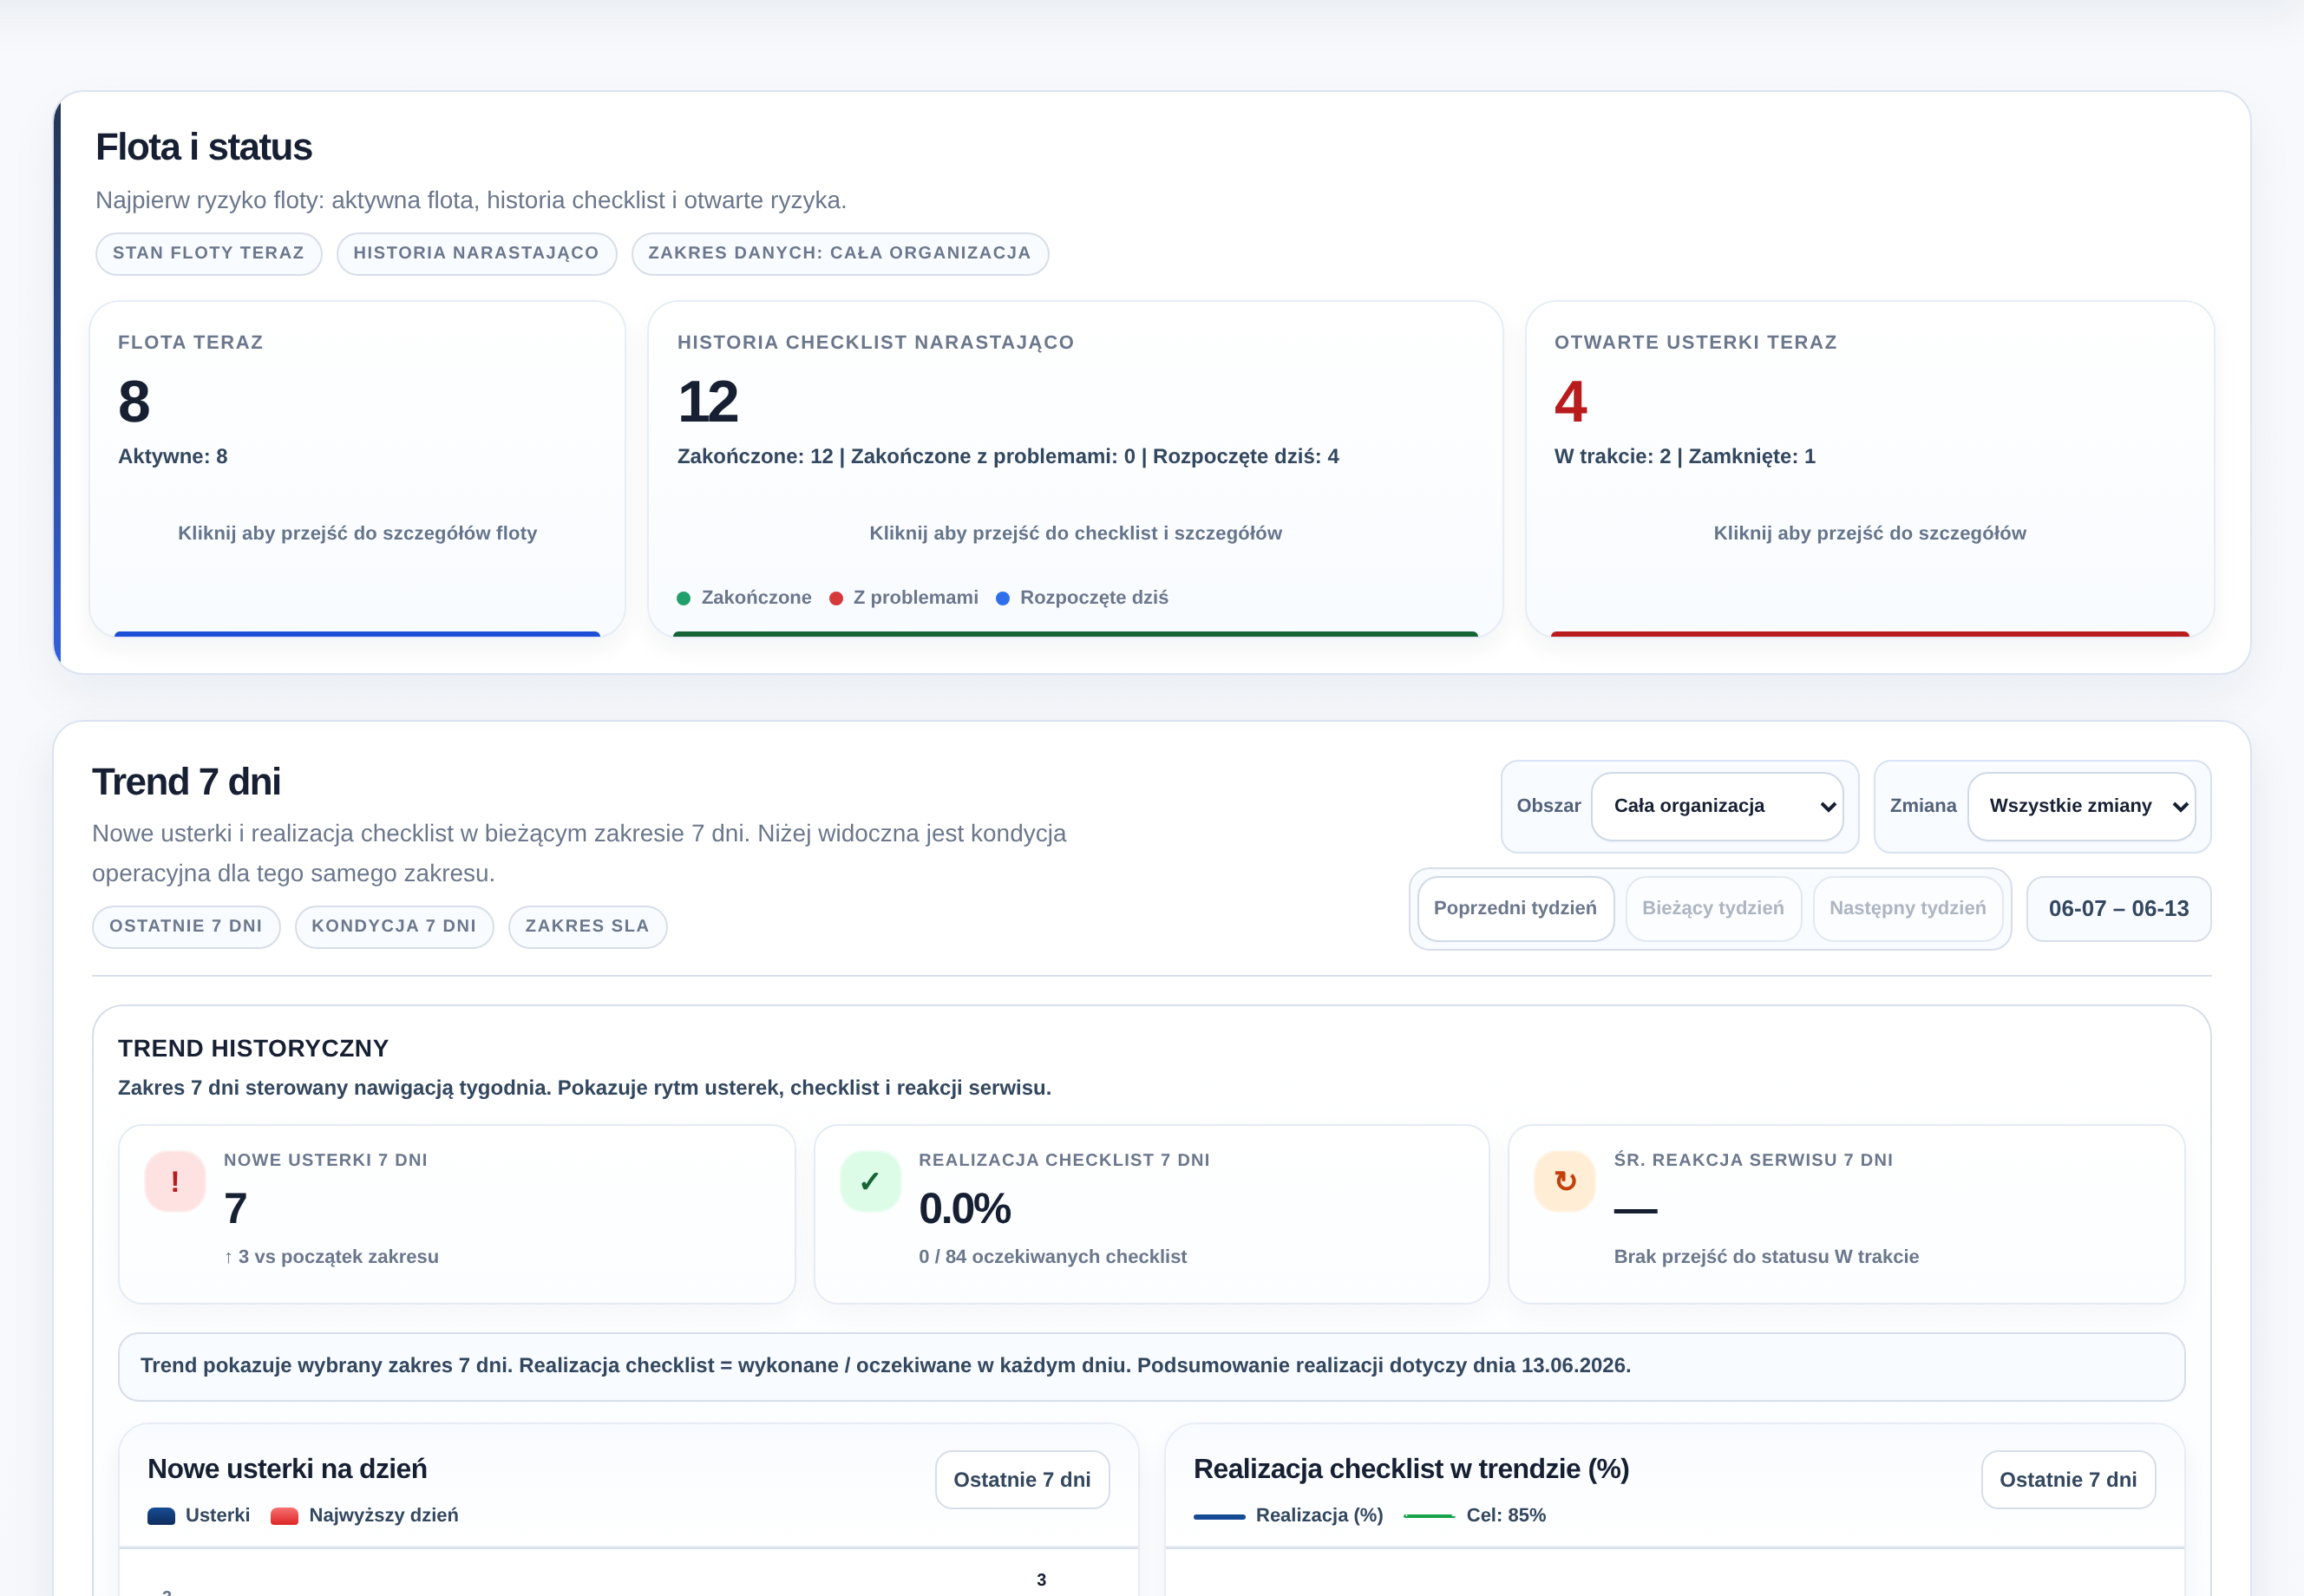Click the text Brak przejść do statusu W trakcie
Screen dimensions: 2304x1596
[x=1766, y=1256]
